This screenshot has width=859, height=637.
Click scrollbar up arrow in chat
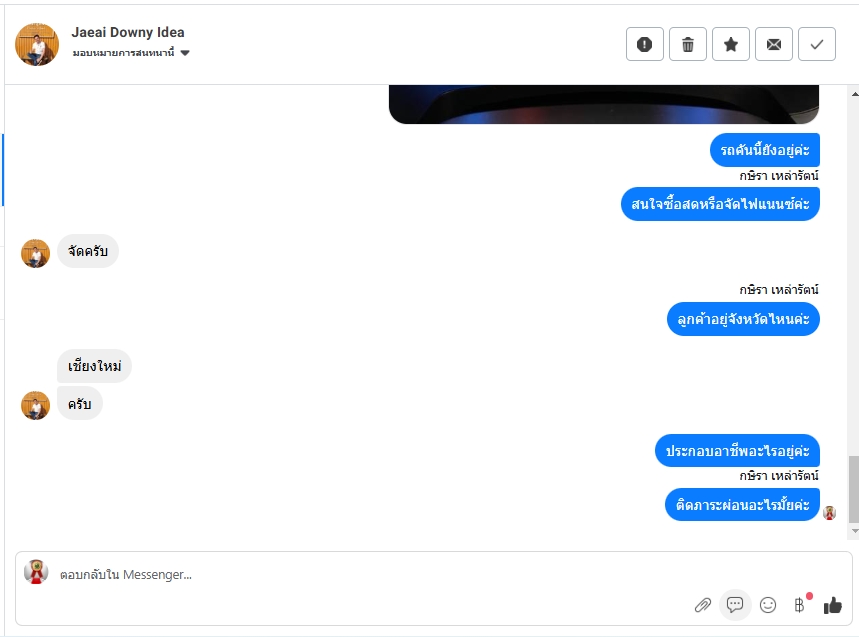[x=854, y=94]
